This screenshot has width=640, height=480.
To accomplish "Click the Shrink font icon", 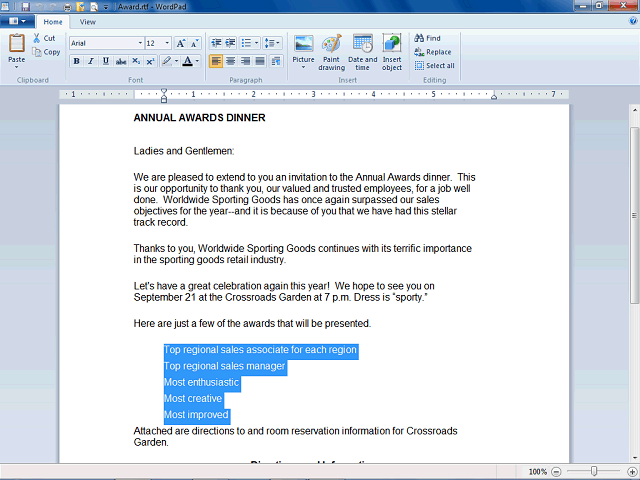I will click(x=194, y=43).
